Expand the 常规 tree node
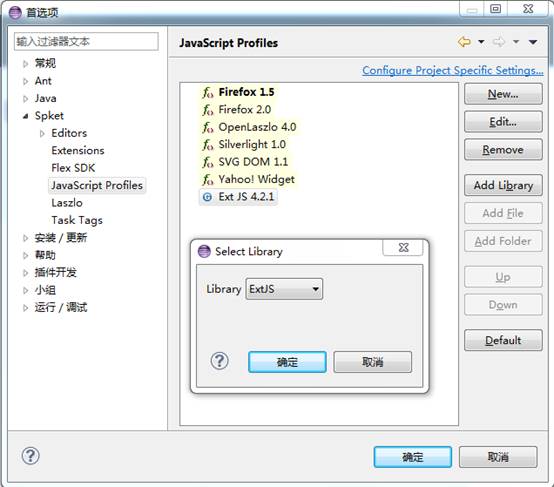Viewport: 554px width, 487px height. coord(25,64)
